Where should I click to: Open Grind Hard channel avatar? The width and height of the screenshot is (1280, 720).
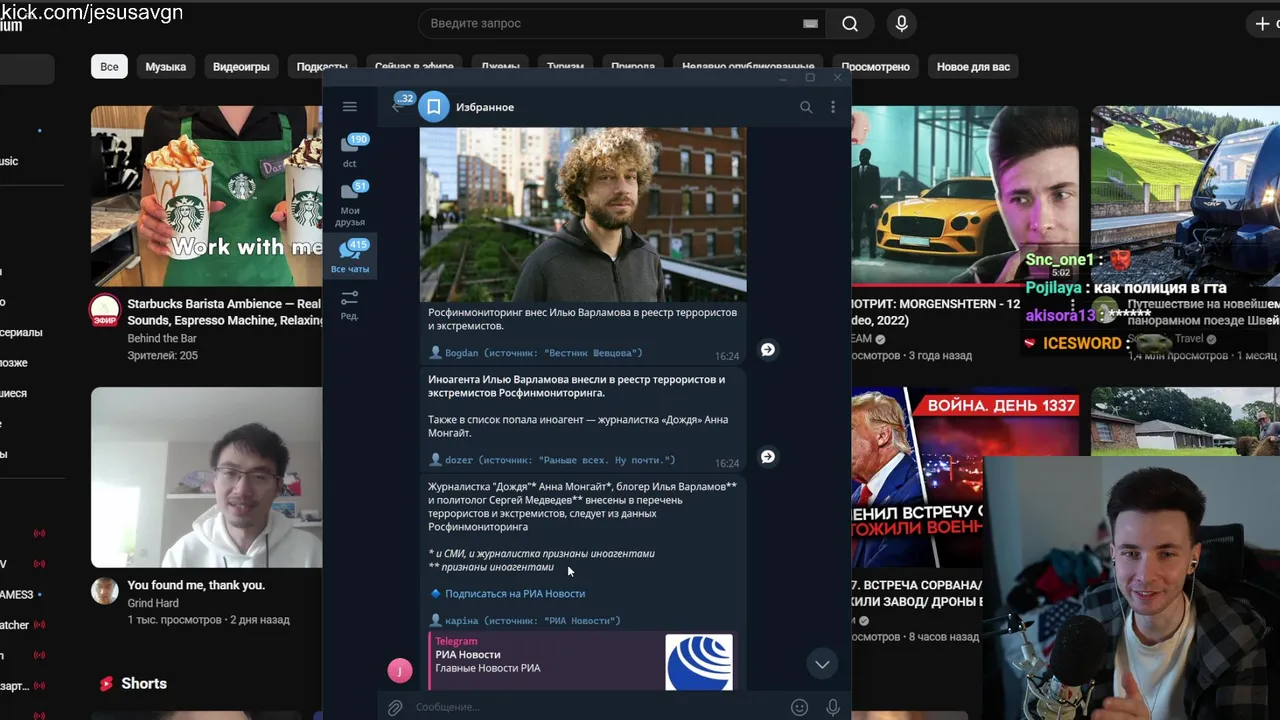(x=105, y=590)
